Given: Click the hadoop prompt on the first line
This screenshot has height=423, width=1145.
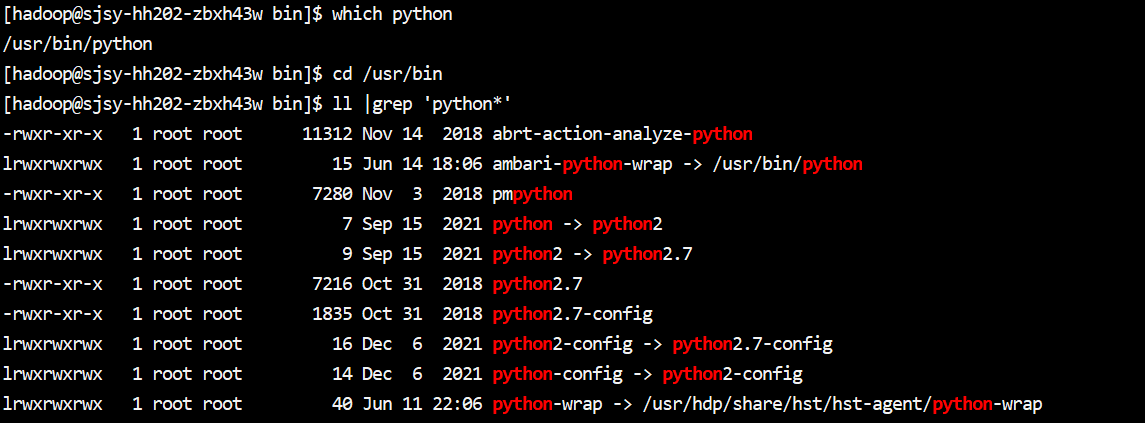Looking at the screenshot, I should 162,14.
